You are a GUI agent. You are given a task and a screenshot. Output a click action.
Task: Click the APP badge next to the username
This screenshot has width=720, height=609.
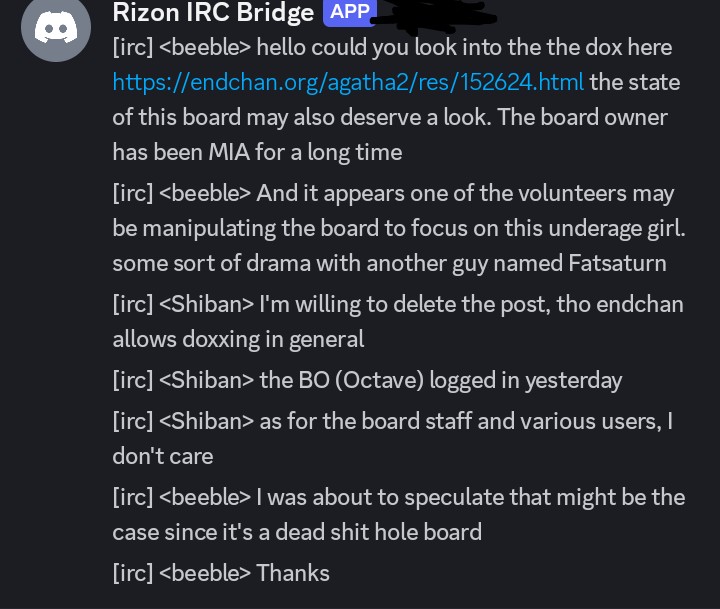(x=349, y=12)
